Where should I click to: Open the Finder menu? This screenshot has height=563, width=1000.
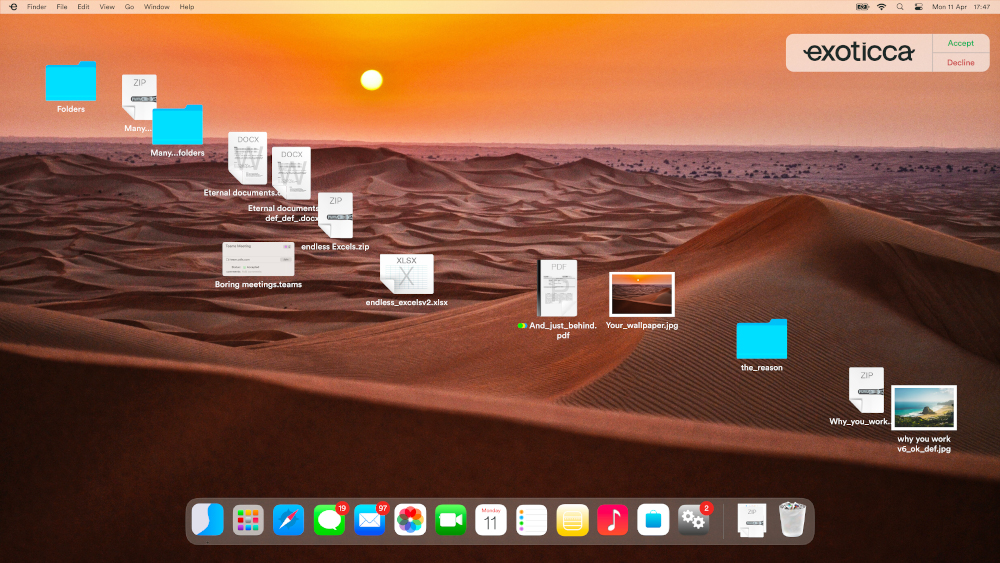click(36, 7)
